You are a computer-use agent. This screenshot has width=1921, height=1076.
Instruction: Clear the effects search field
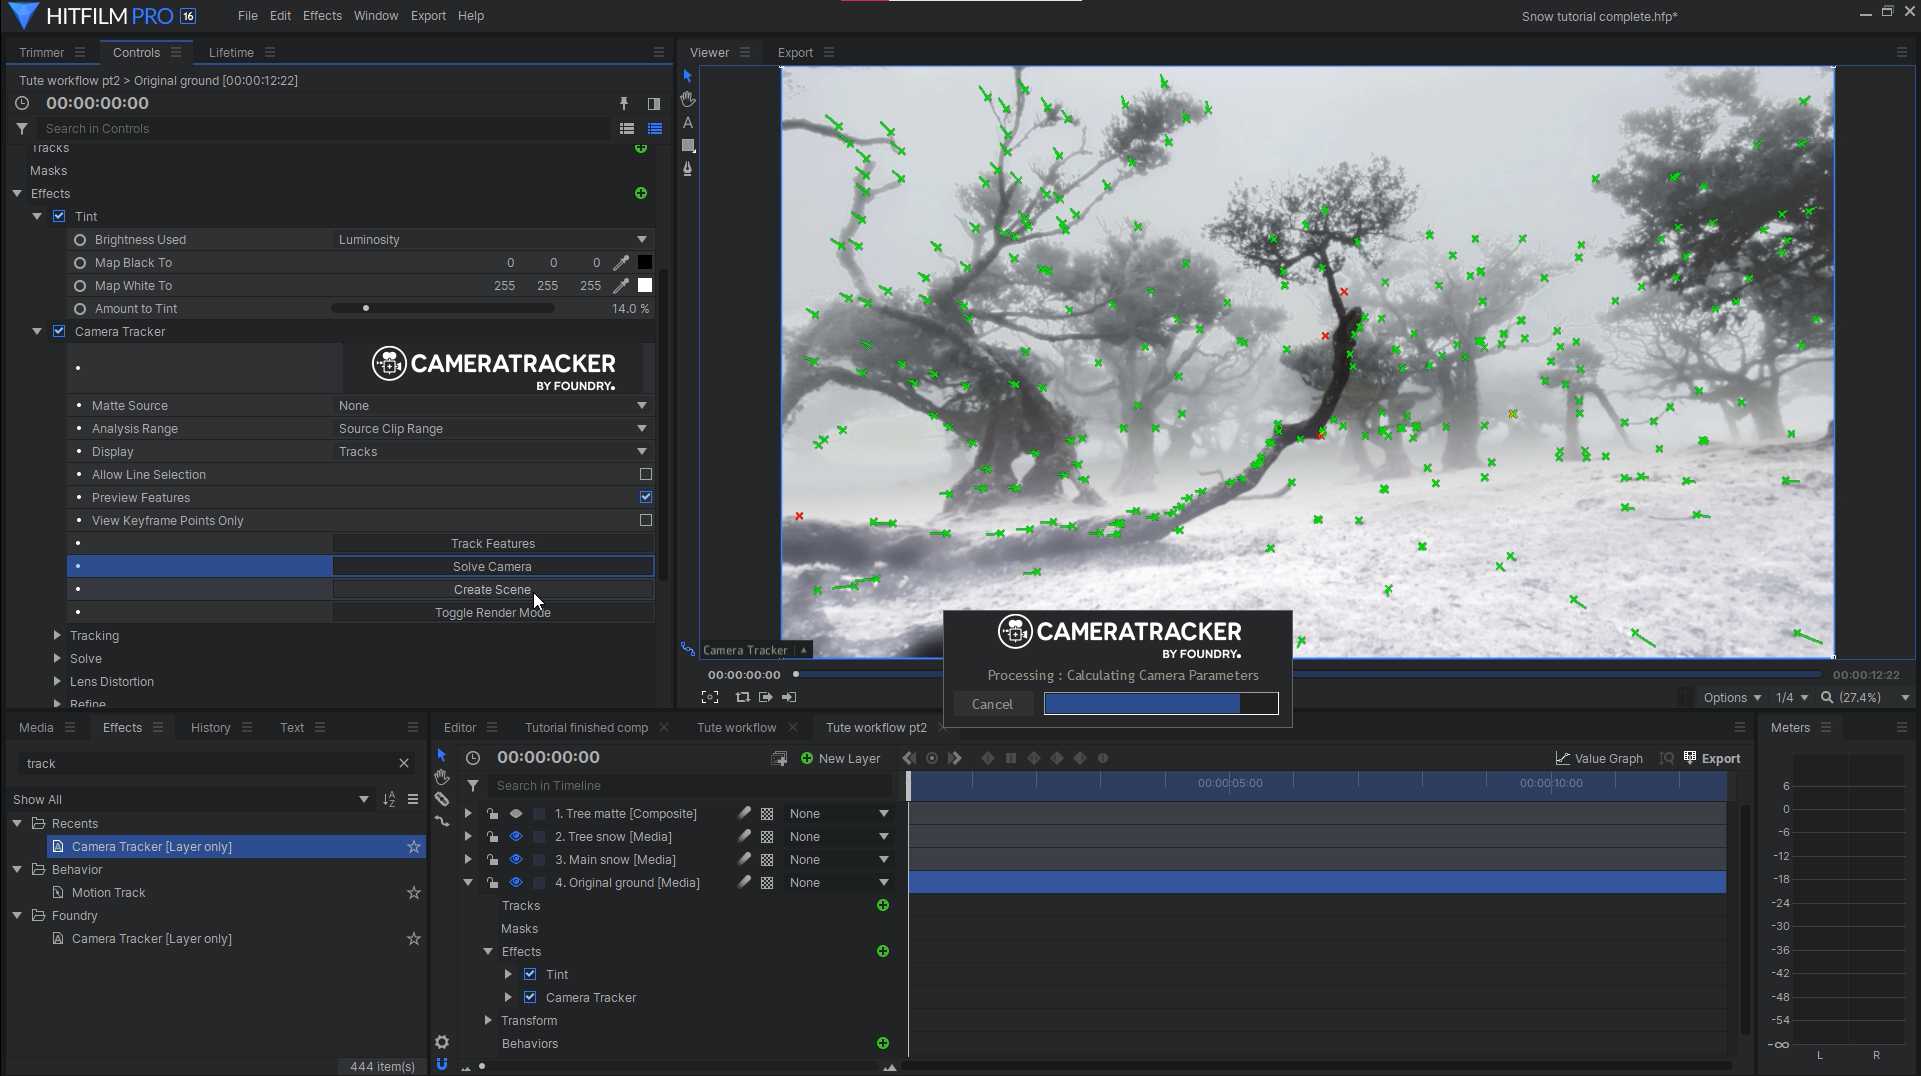click(x=404, y=764)
